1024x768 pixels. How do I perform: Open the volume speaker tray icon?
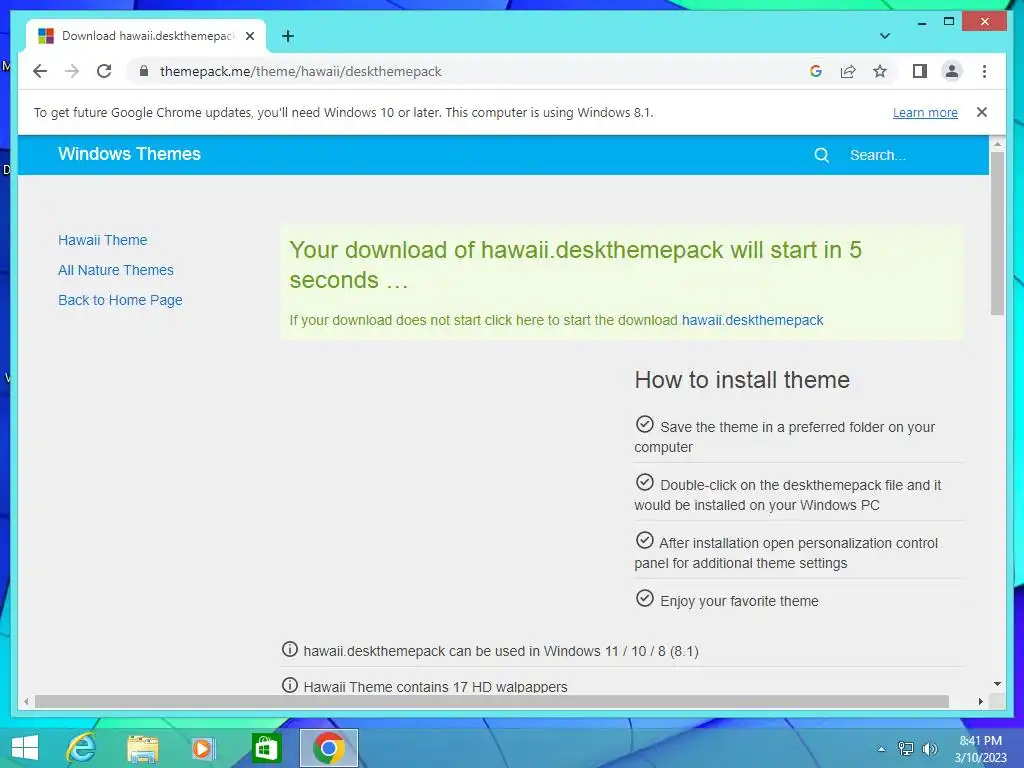pyautogui.click(x=929, y=748)
